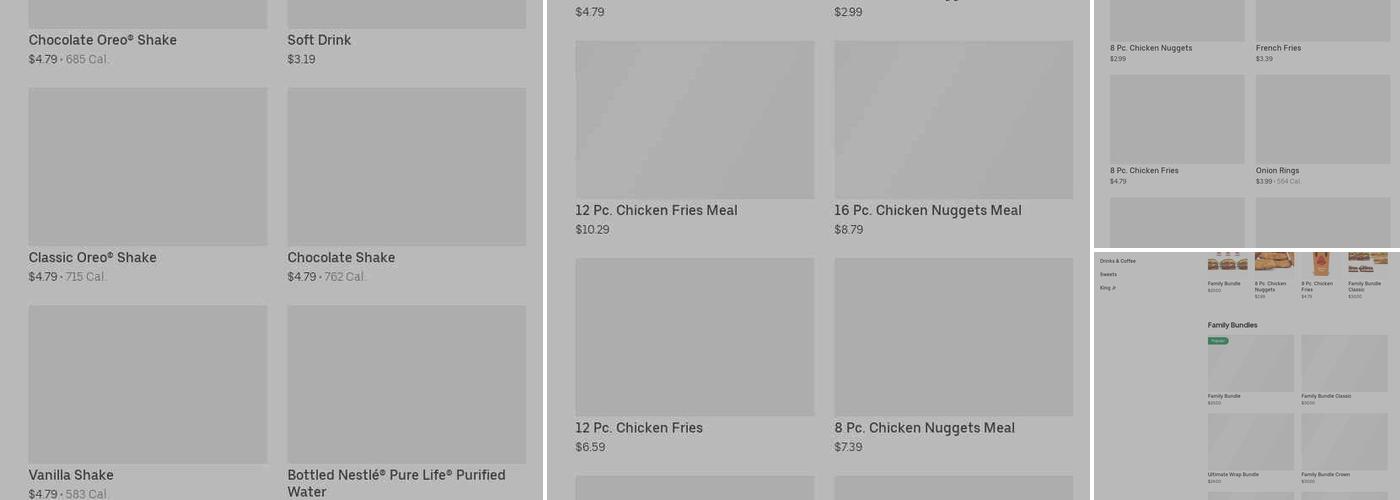Click the Chicken Fries carton photo
Viewport: 1400px width, 500px height.
coord(1321,263)
